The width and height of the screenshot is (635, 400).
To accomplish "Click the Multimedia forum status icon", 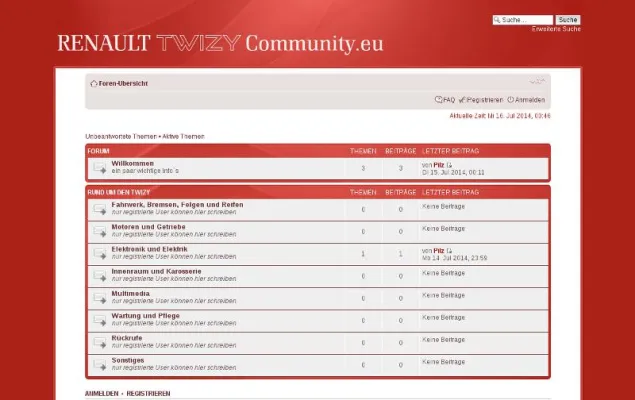I will coord(99,298).
